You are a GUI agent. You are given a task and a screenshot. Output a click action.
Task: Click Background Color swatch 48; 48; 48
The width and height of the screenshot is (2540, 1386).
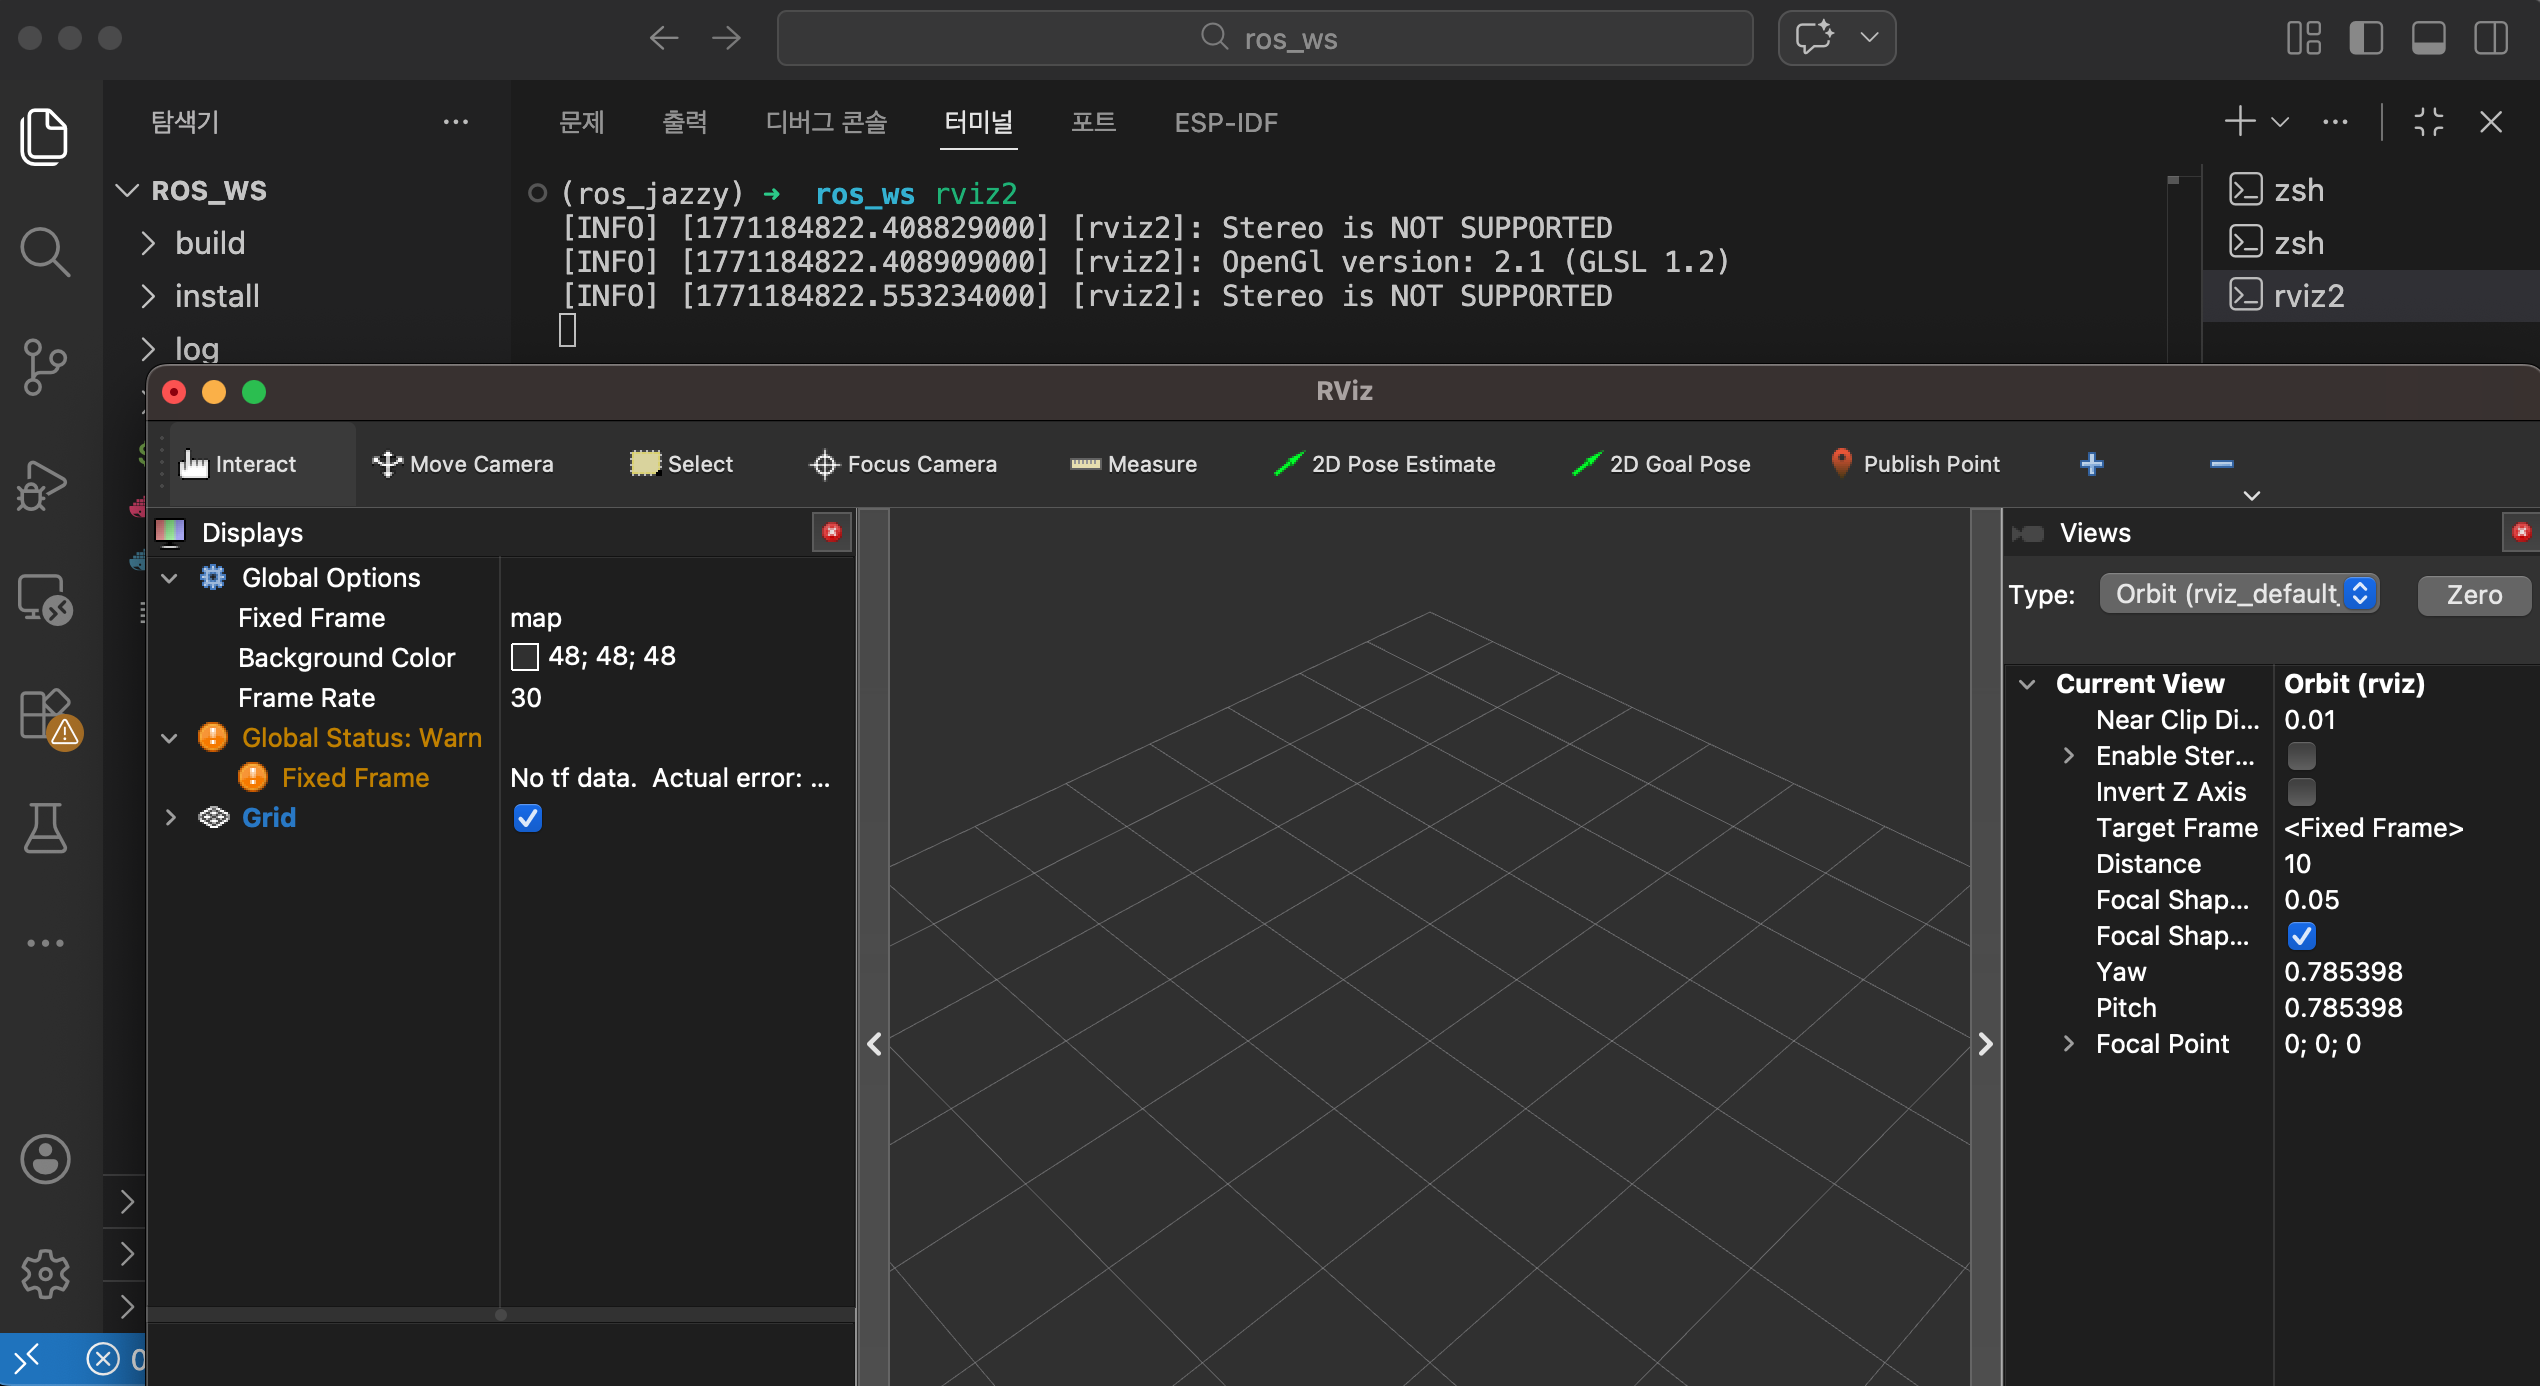click(x=525, y=657)
